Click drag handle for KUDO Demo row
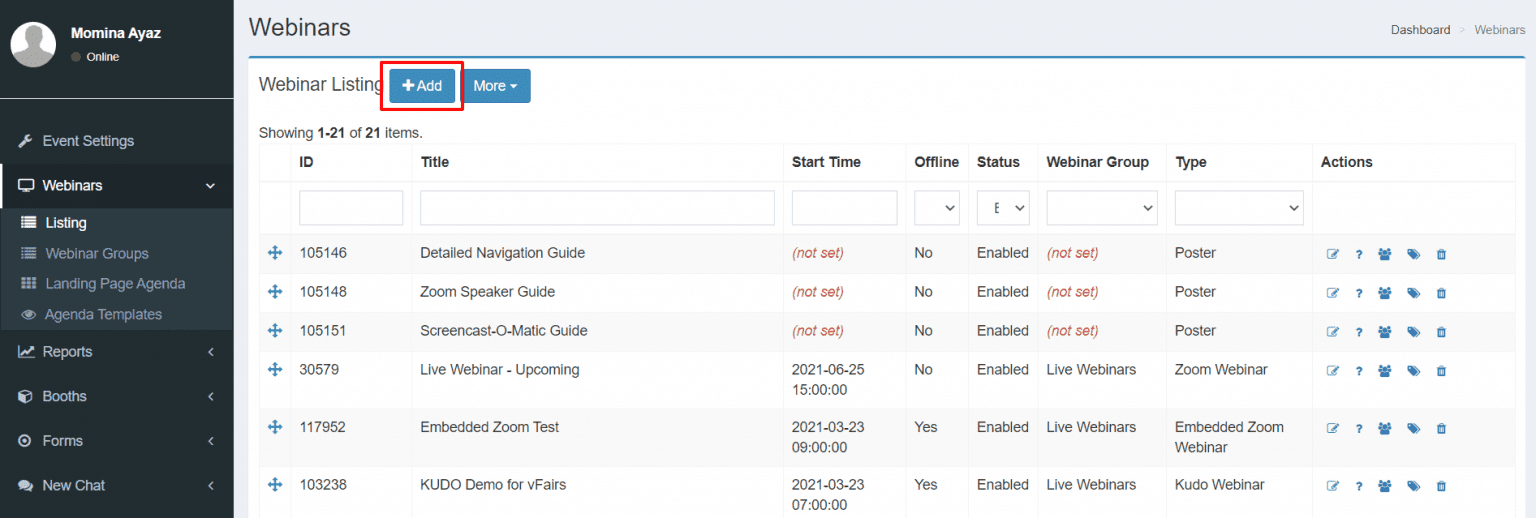 pos(275,485)
